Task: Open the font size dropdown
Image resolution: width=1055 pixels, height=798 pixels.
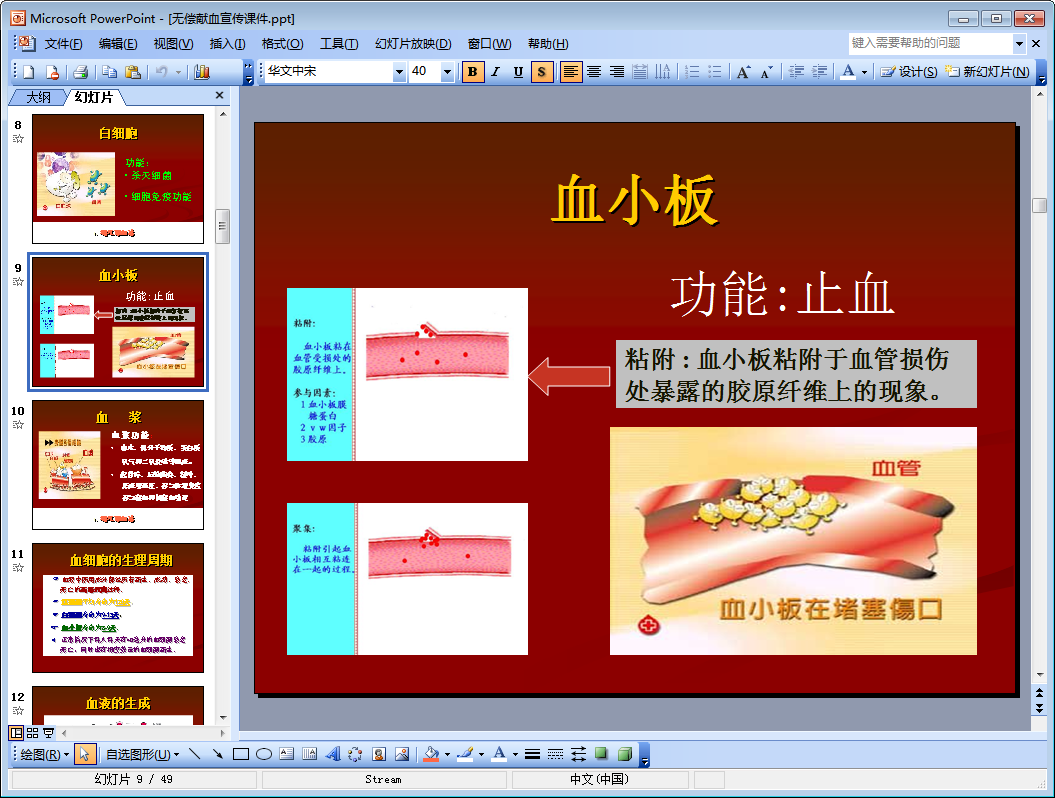Action: point(447,71)
